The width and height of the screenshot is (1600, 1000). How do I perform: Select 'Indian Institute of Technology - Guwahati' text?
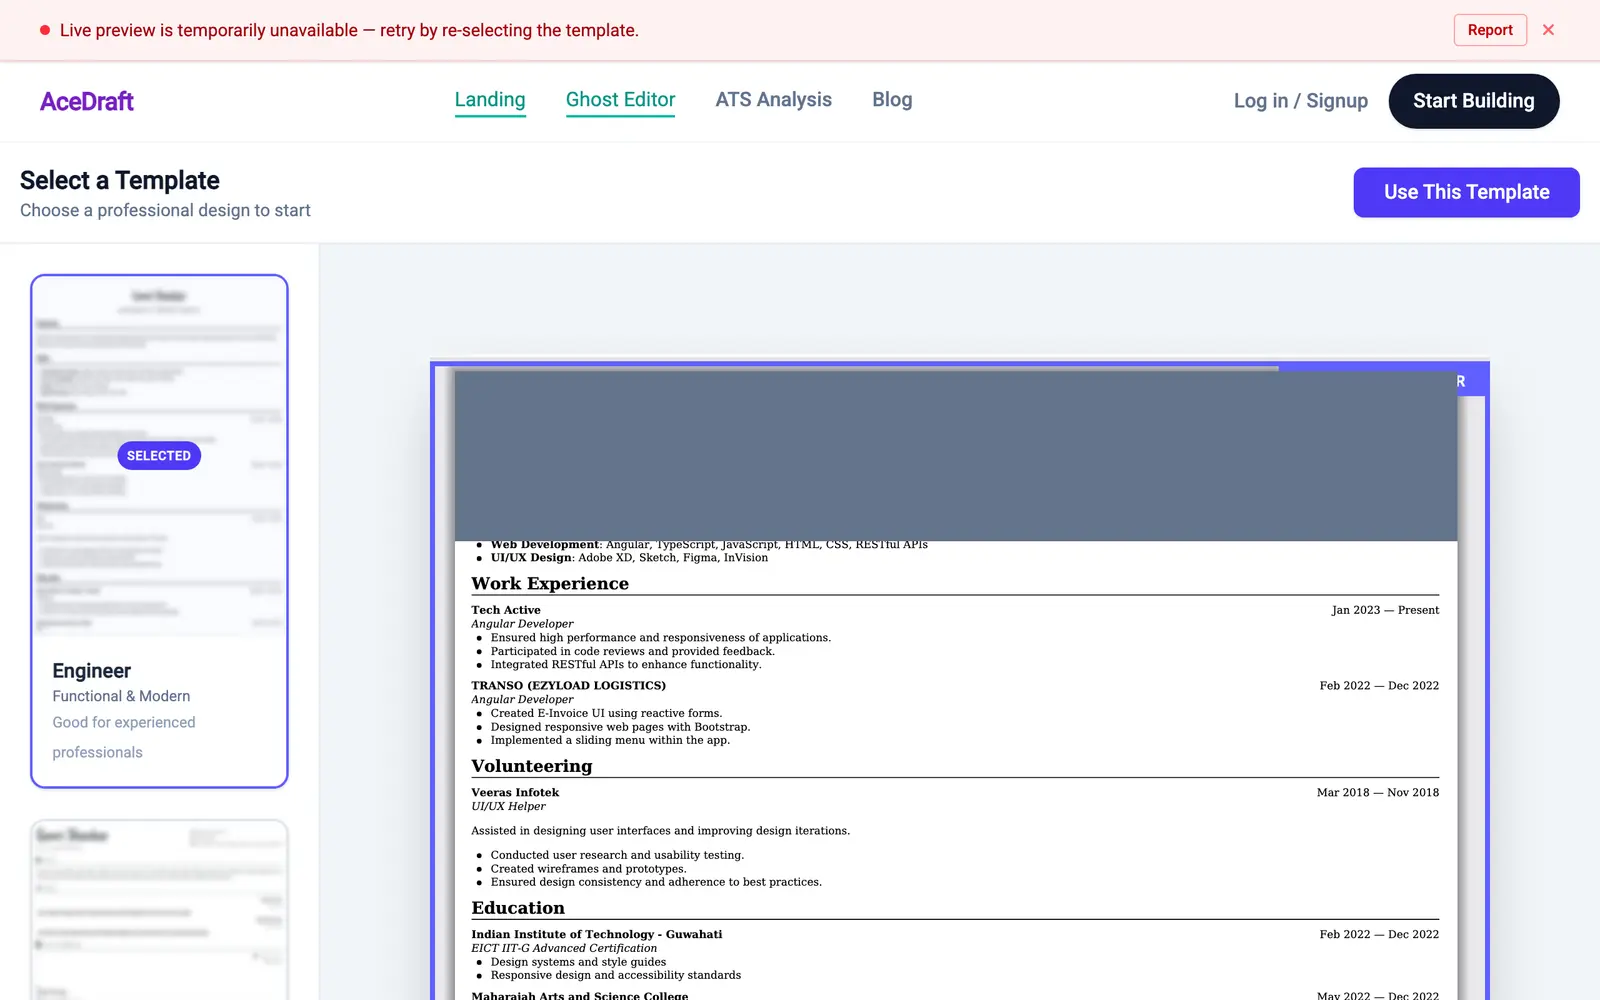[597, 935]
